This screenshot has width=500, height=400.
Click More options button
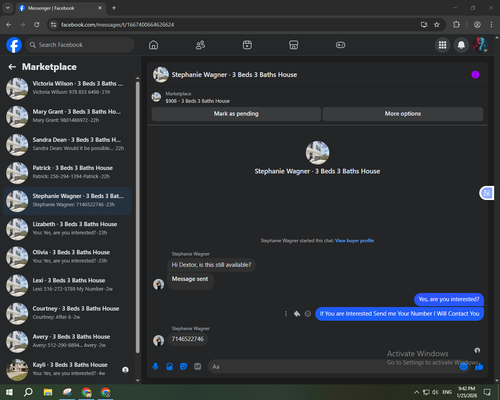pyautogui.click(x=403, y=114)
